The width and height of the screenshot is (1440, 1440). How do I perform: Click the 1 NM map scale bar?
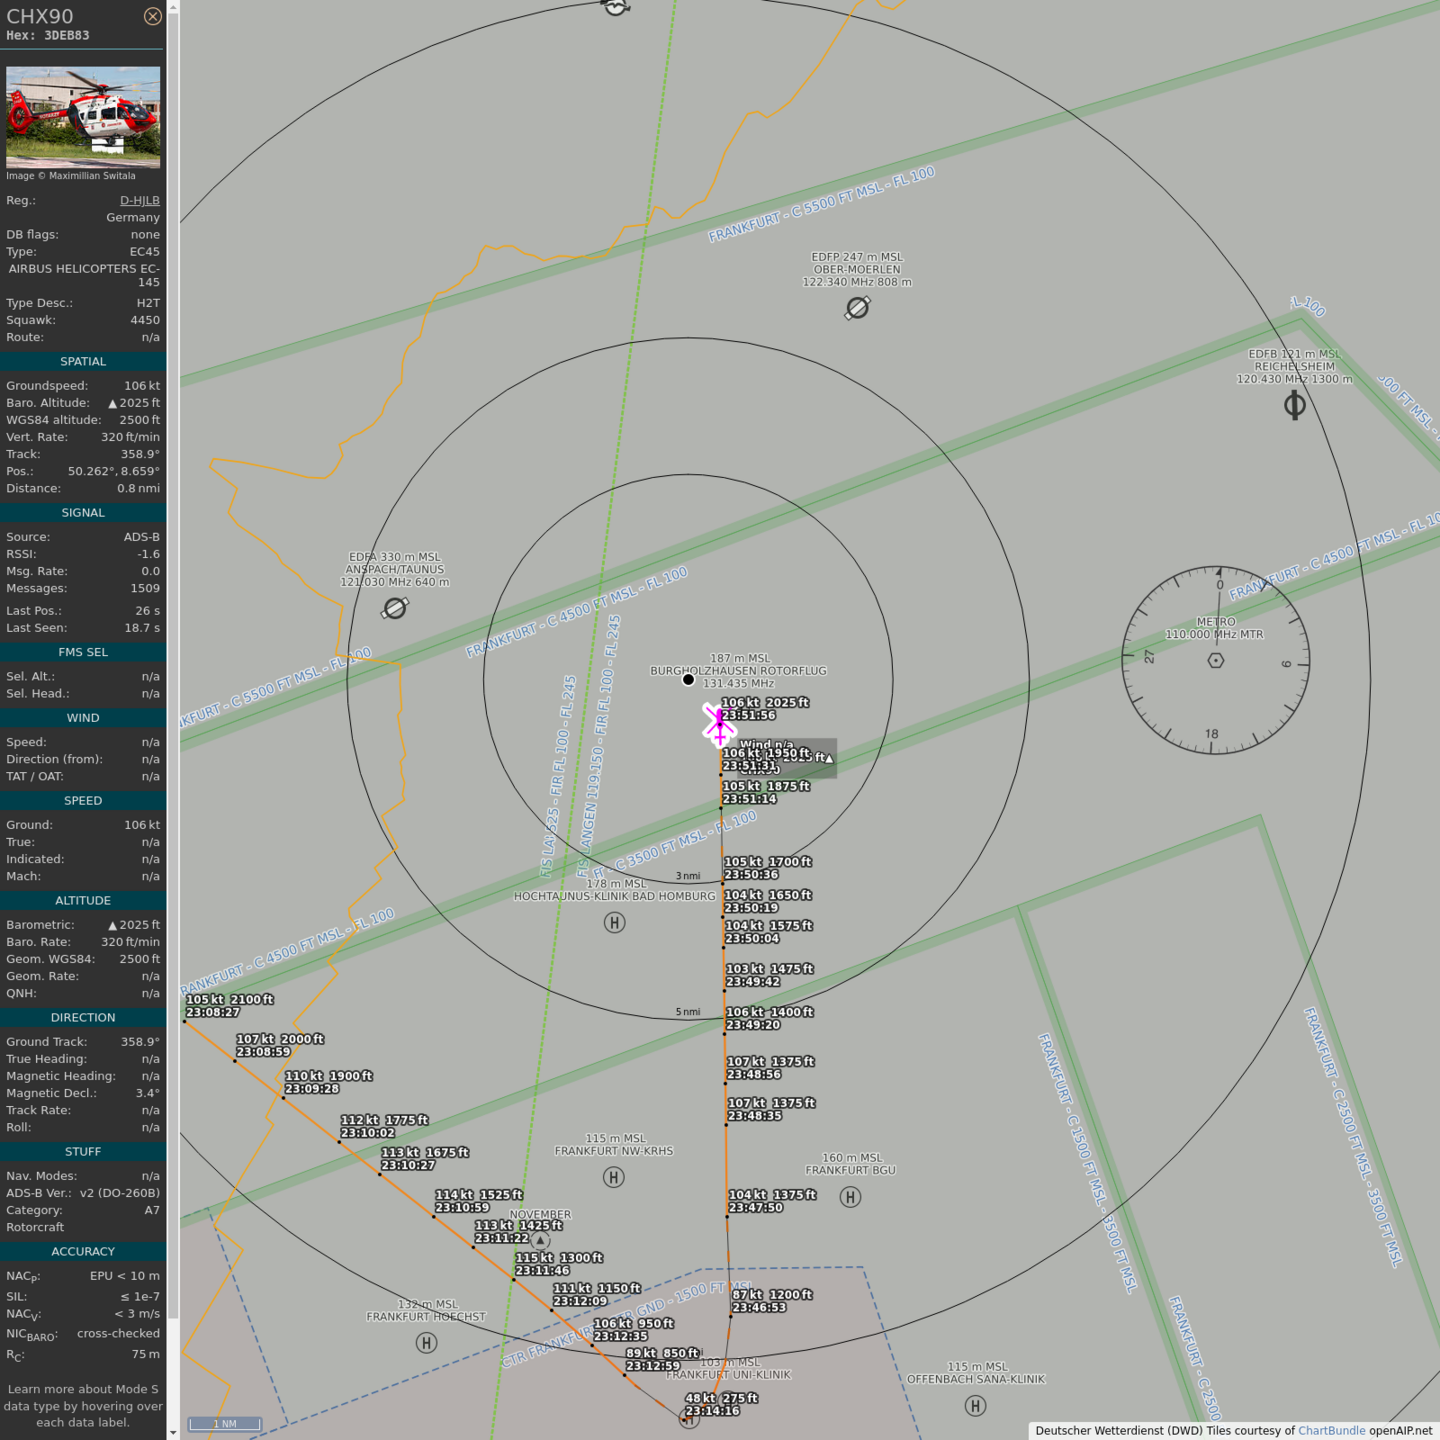pos(225,1424)
